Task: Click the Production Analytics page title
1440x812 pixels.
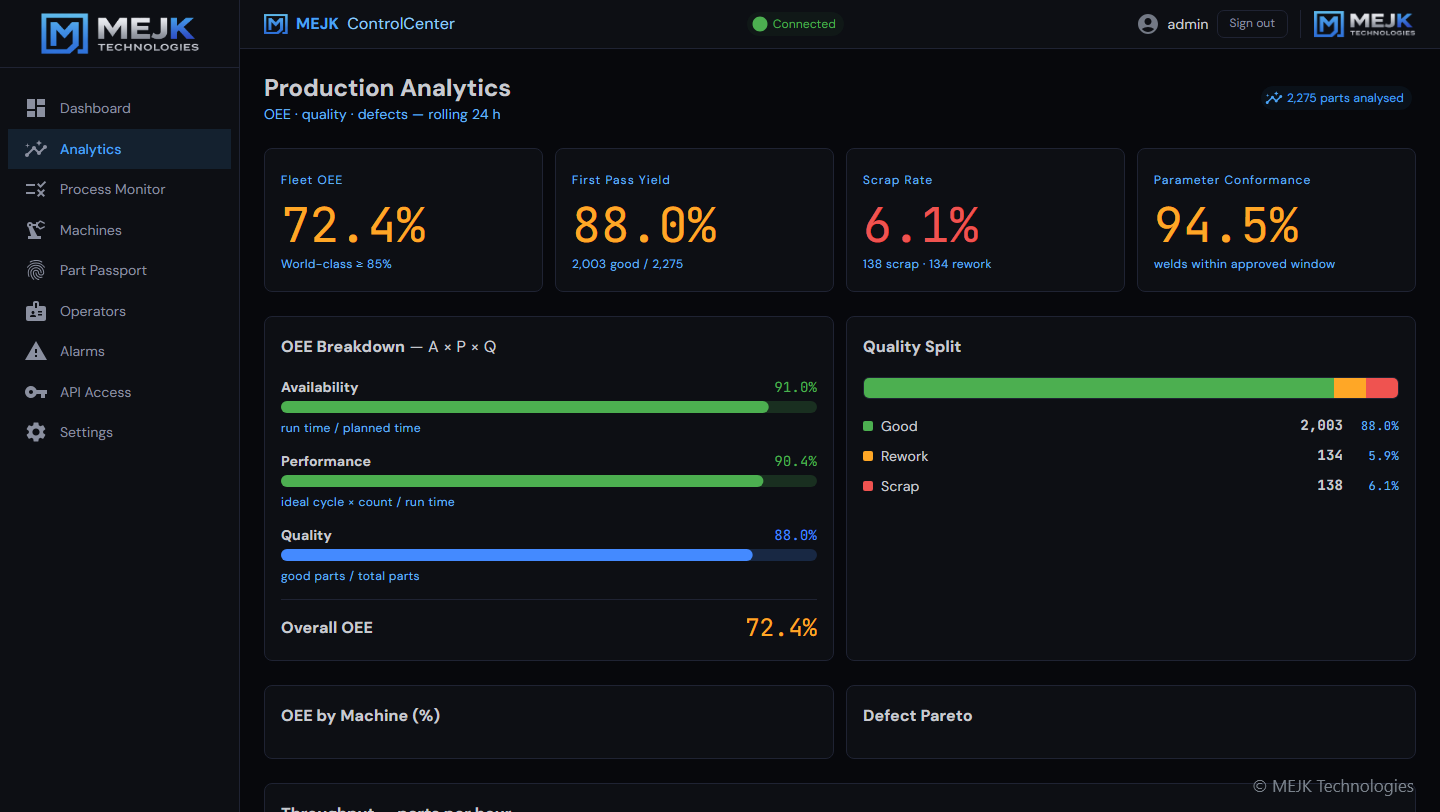Action: (387, 88)
